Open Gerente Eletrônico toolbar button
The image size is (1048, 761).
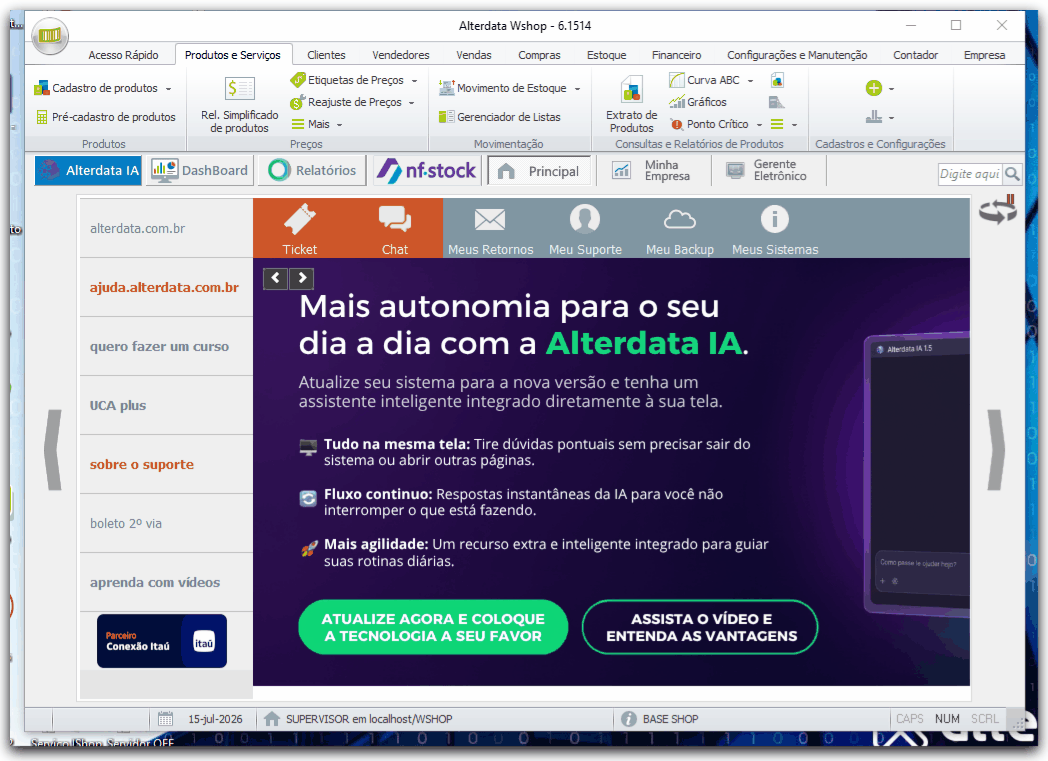click(767, 170)
